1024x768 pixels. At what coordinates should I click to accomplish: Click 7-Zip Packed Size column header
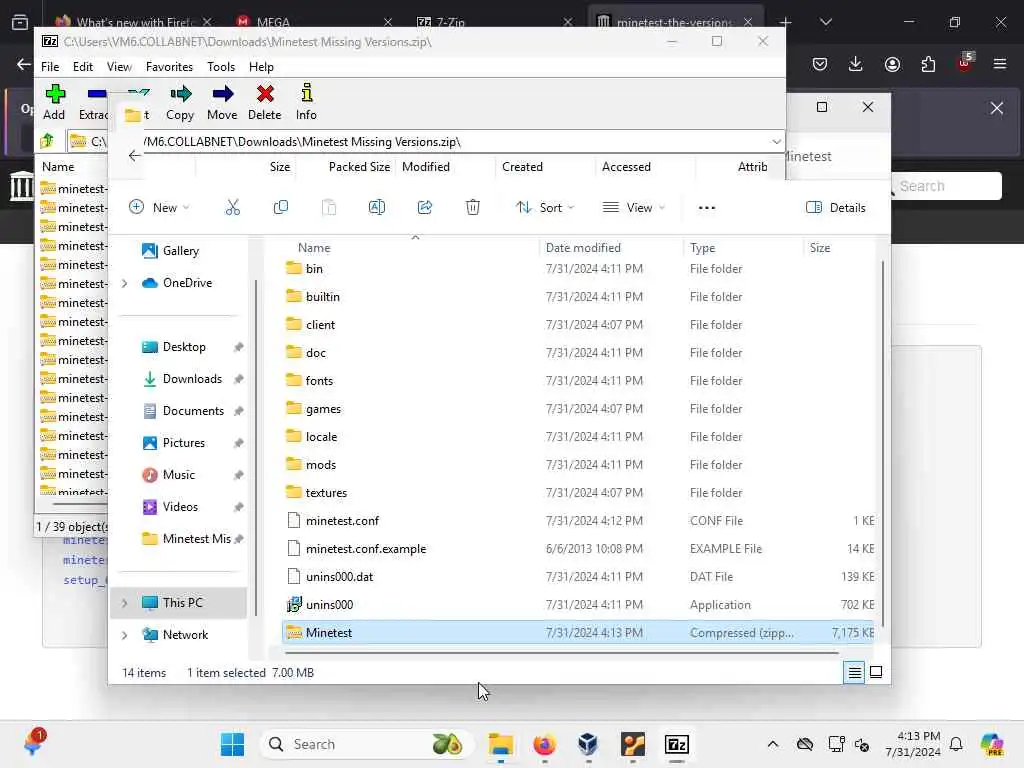(x=359, y=167)
